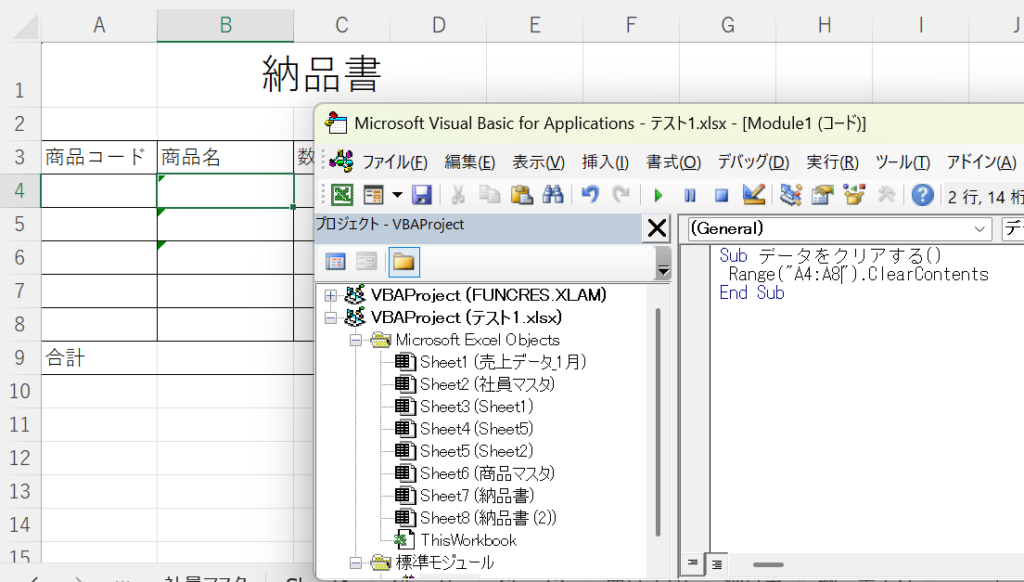Enable Design Mode from the toolbar
Image resolution: width=1024 pixels, height=582 pixels.
tap(754, 196)
